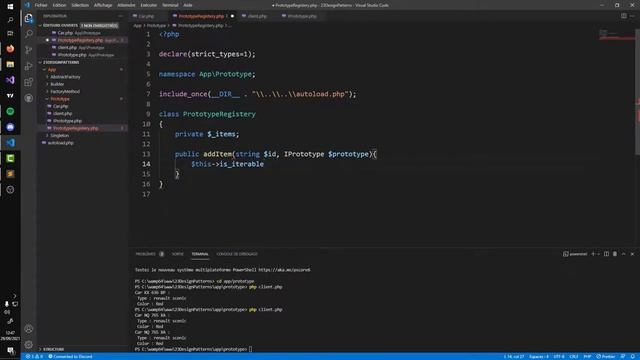
Task: Switch to Problèmes panel tab
Action: 146,254
